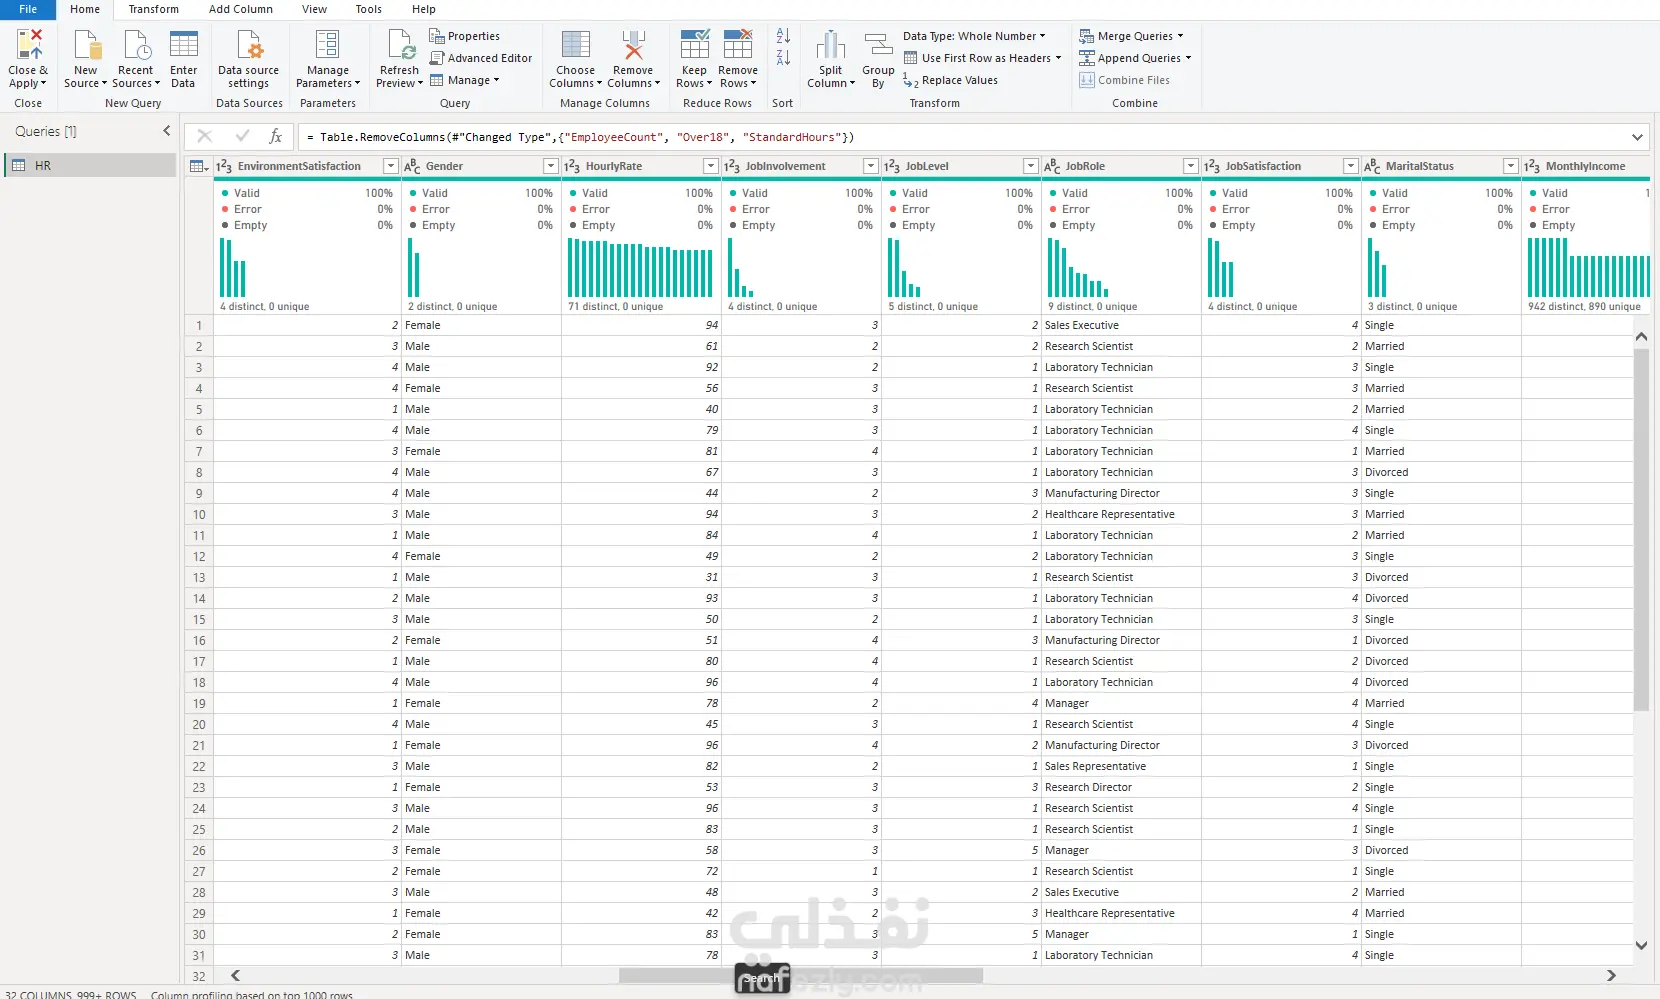Switch to the Help tab
Image resolution: width=1660 pixels, height=999 pixels.
click(x=424, y=9)
